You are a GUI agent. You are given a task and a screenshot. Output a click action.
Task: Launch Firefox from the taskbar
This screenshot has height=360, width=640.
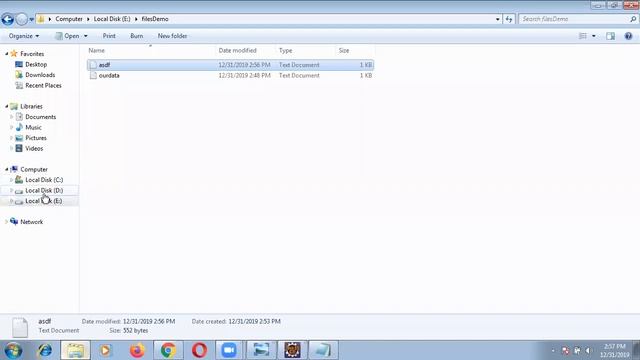pos(137,350)
